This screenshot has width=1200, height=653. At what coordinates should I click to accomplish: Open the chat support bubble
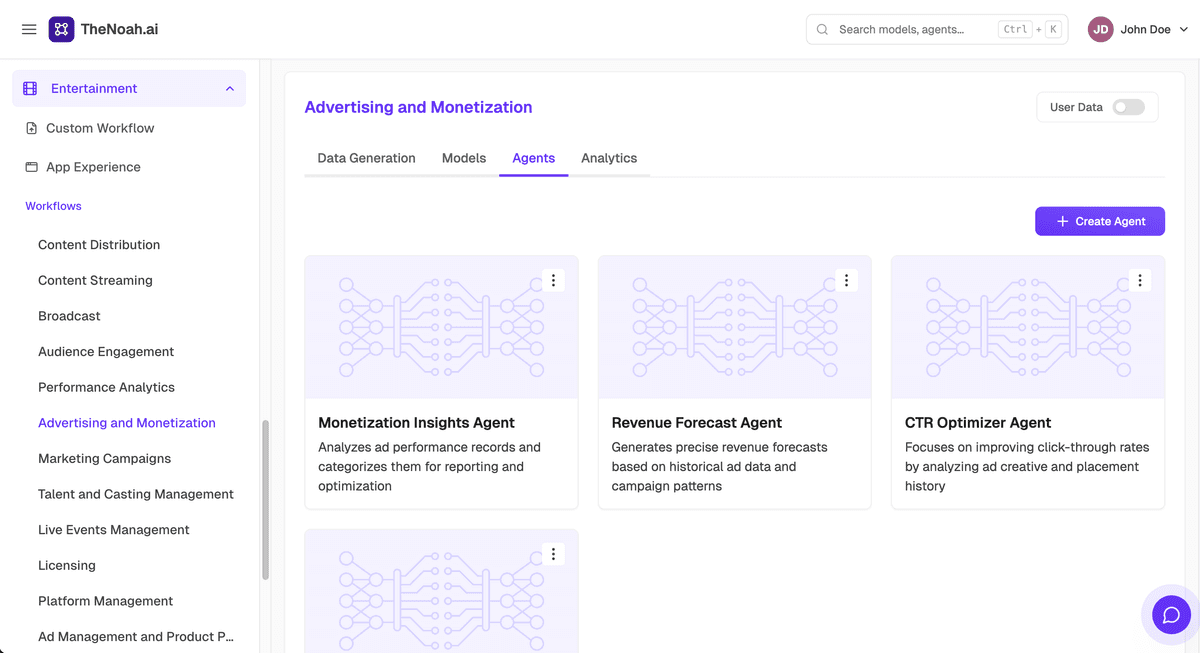click(1171, 614)
